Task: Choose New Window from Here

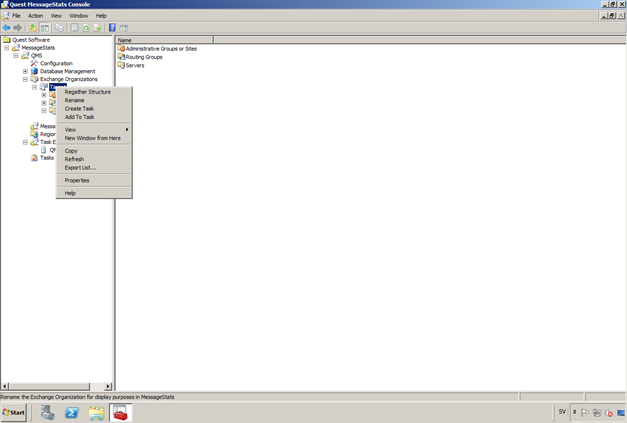Action: click(x=94, y=138)
